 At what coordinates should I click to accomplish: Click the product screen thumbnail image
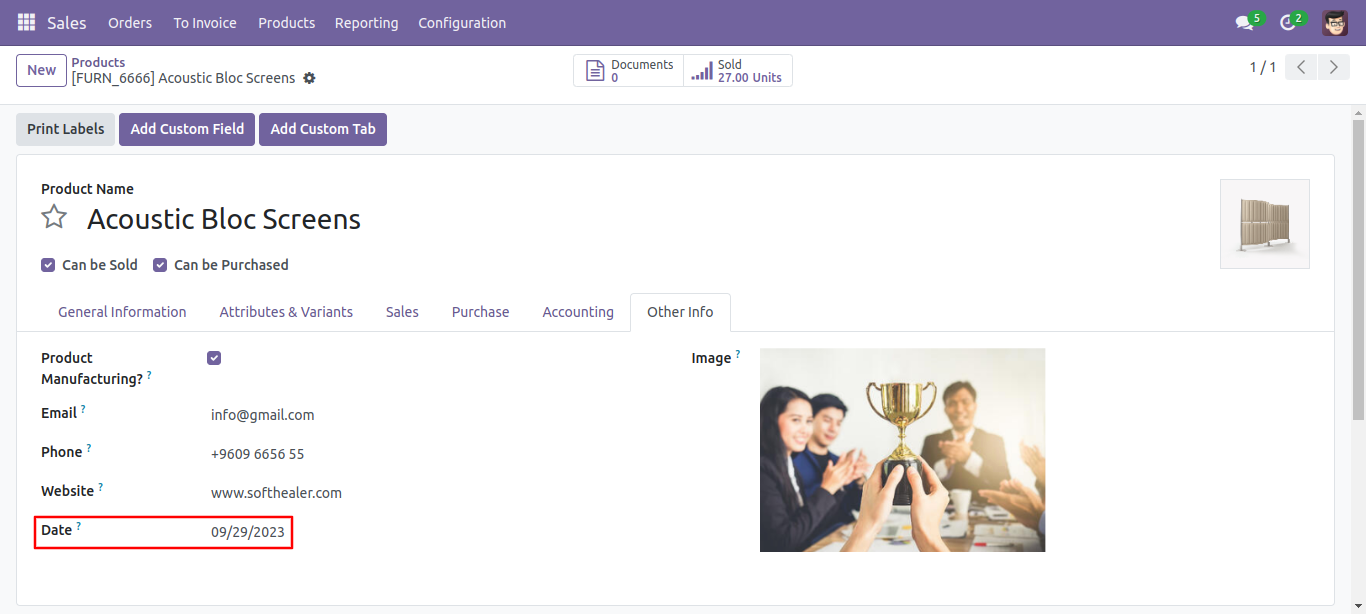click(x=1265, y=224)
